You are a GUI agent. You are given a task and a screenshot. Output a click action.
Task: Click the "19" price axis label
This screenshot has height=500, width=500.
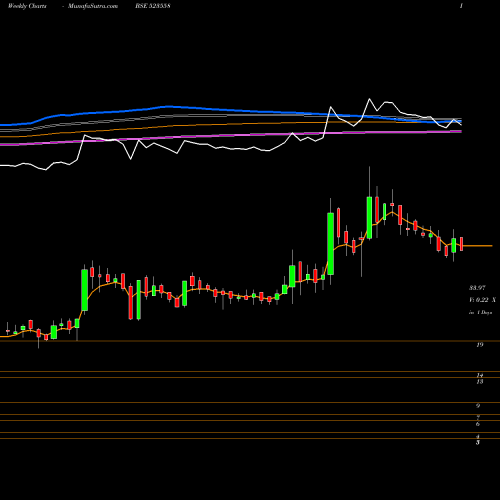479,345
